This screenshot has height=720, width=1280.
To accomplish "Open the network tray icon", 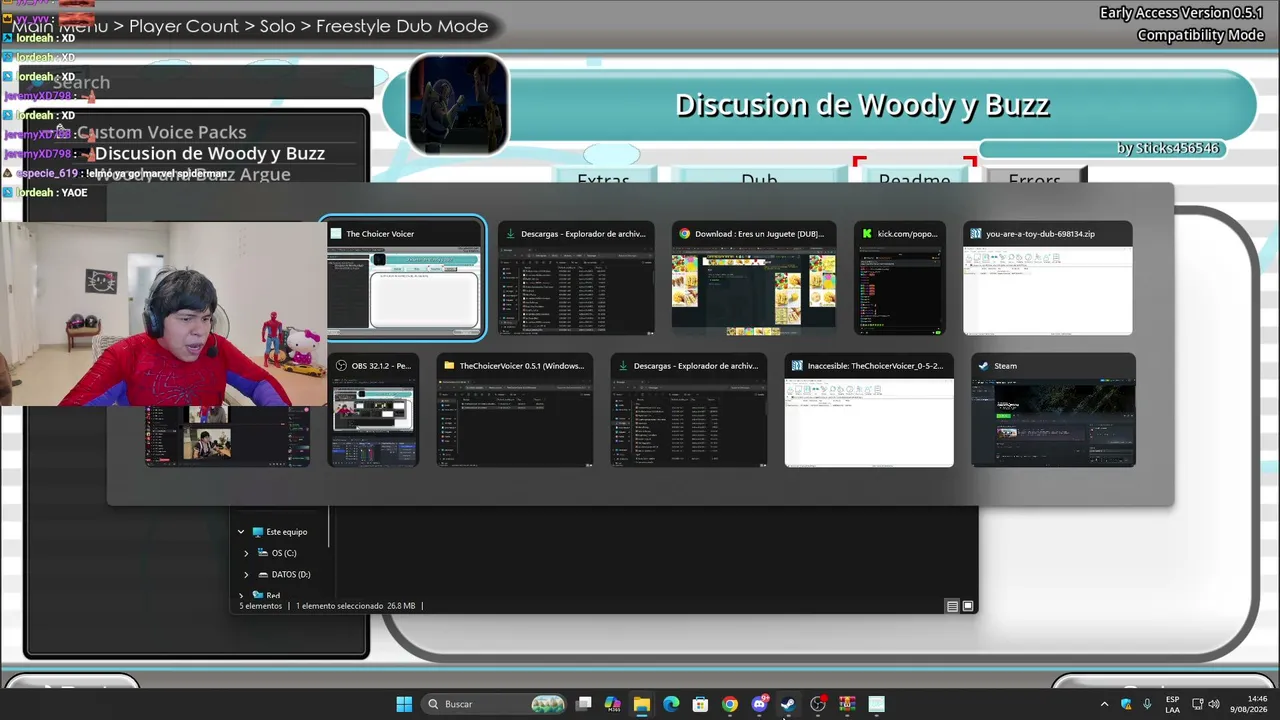I will pos(1198,704).
